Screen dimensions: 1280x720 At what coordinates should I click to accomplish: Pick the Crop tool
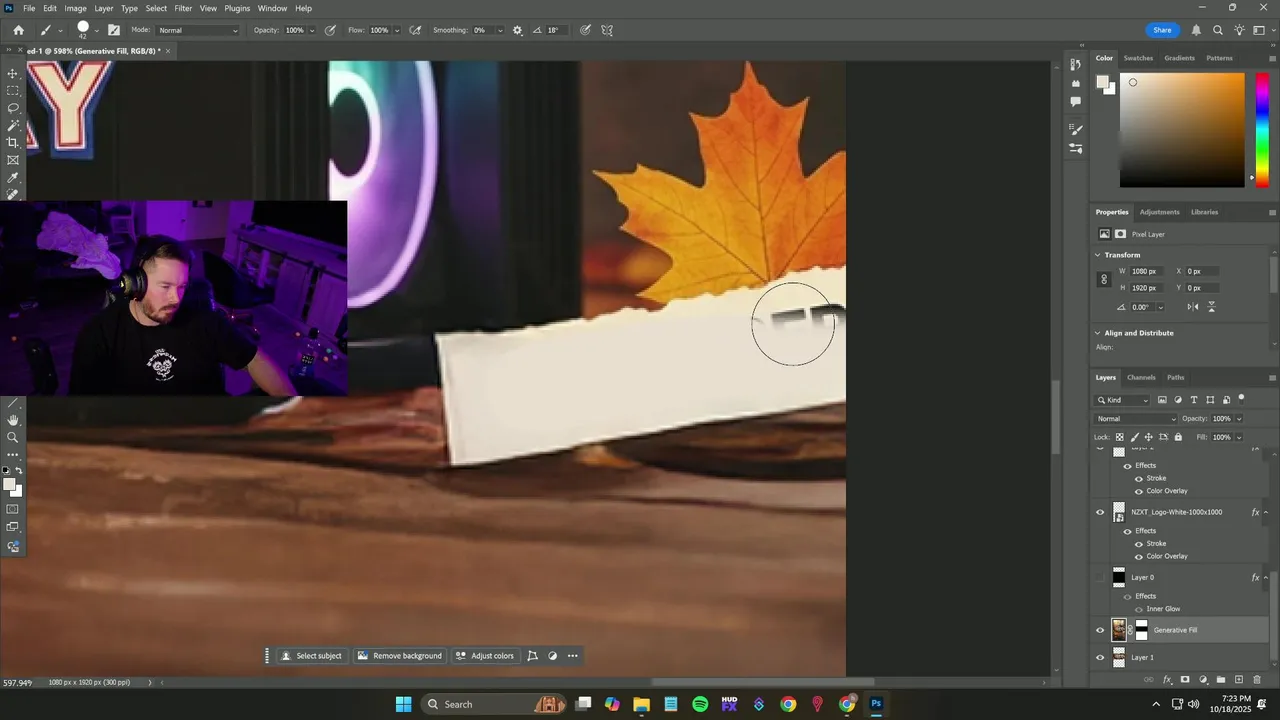pyautogui.click(x=13, y=143)
